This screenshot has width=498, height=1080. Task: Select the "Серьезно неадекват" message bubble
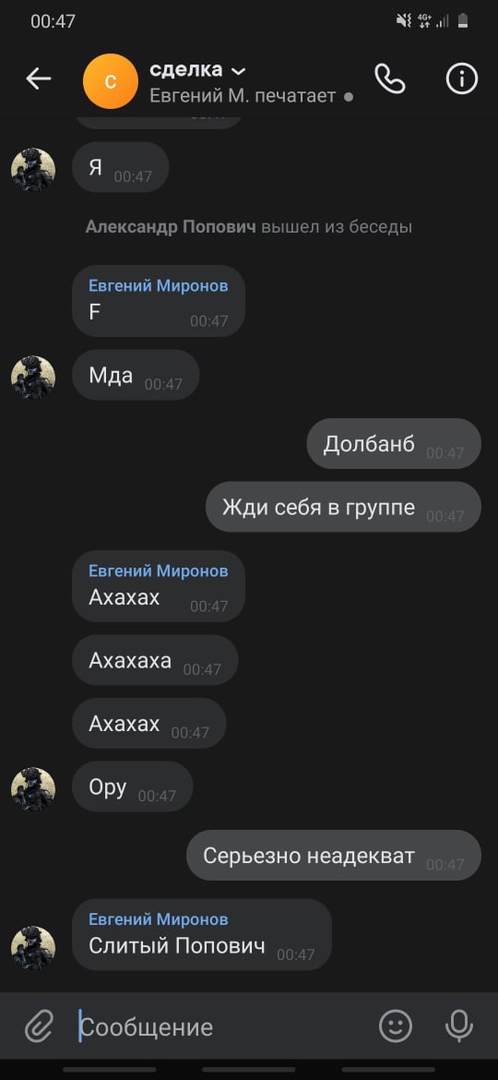click(x=334, y=855)
